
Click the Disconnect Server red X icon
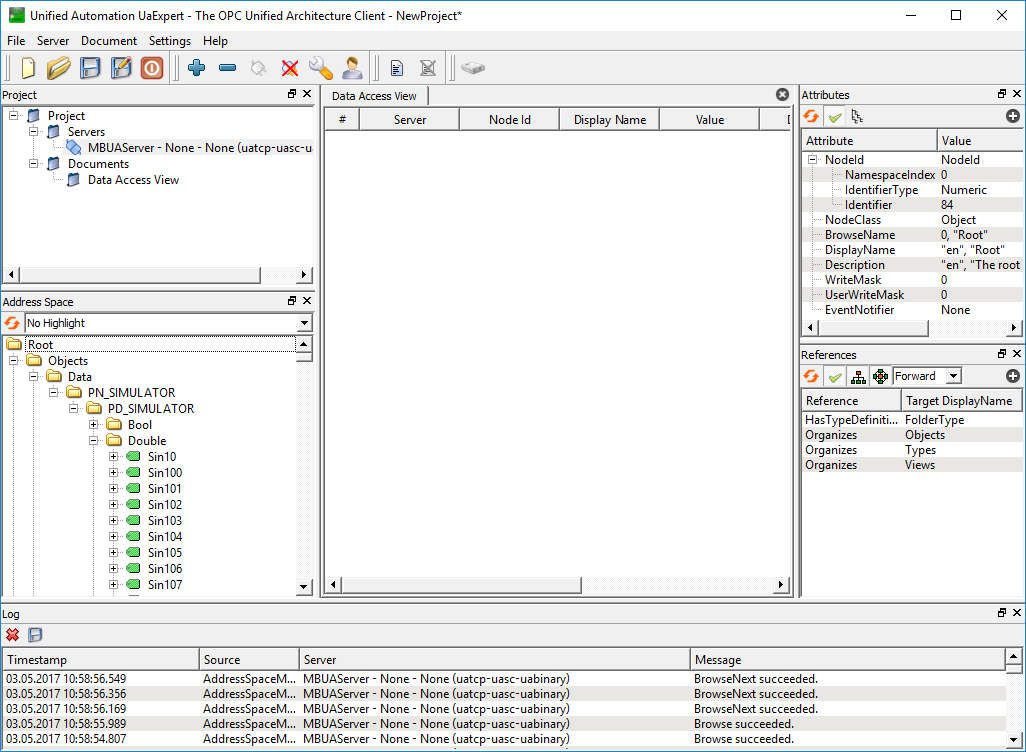[x=289, y=68]
